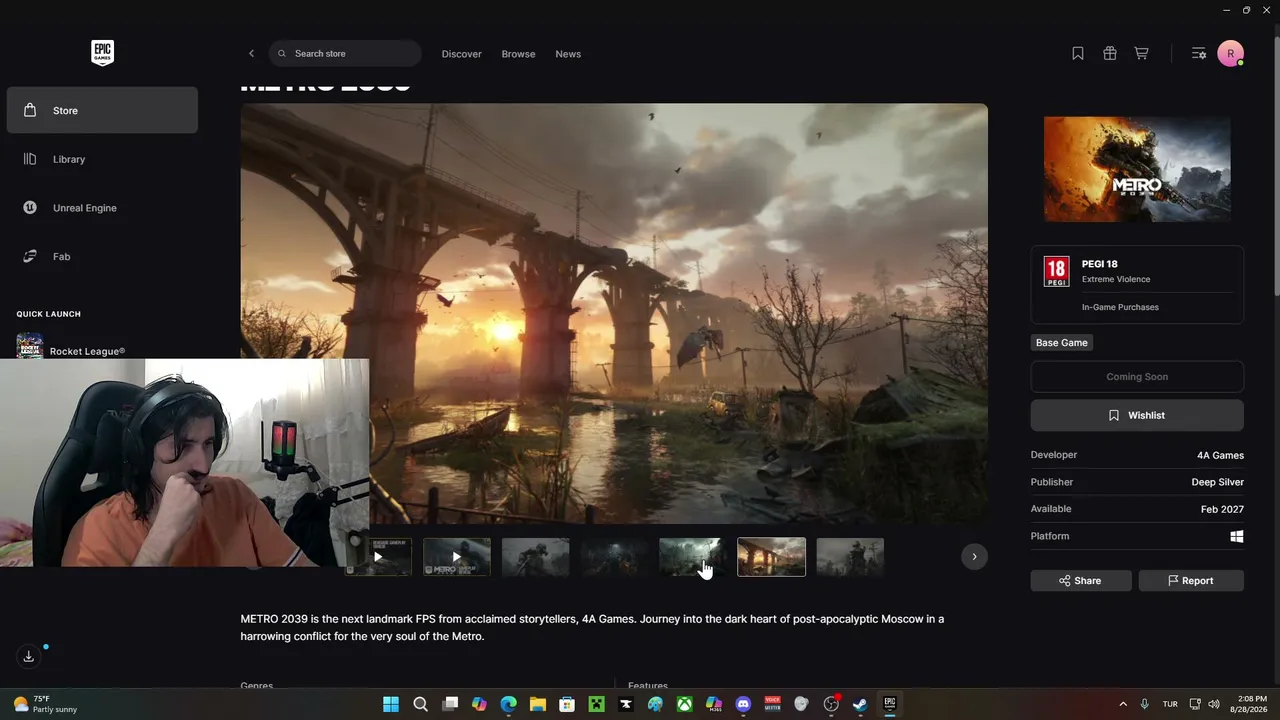Image resolution: width=1280 pixels, height=720 pixels.
Task: Open volume controls in system tray
Action: tap(1214, 704)
